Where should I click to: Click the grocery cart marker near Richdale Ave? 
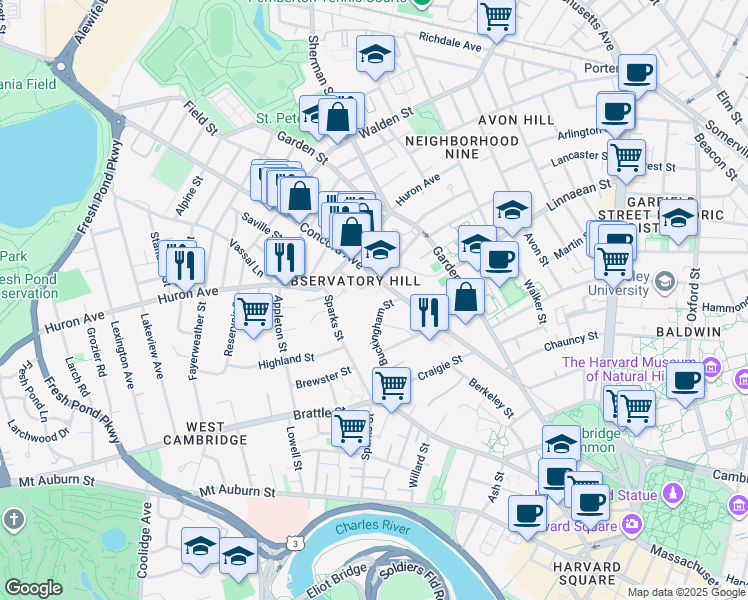[x=496, y=18]
